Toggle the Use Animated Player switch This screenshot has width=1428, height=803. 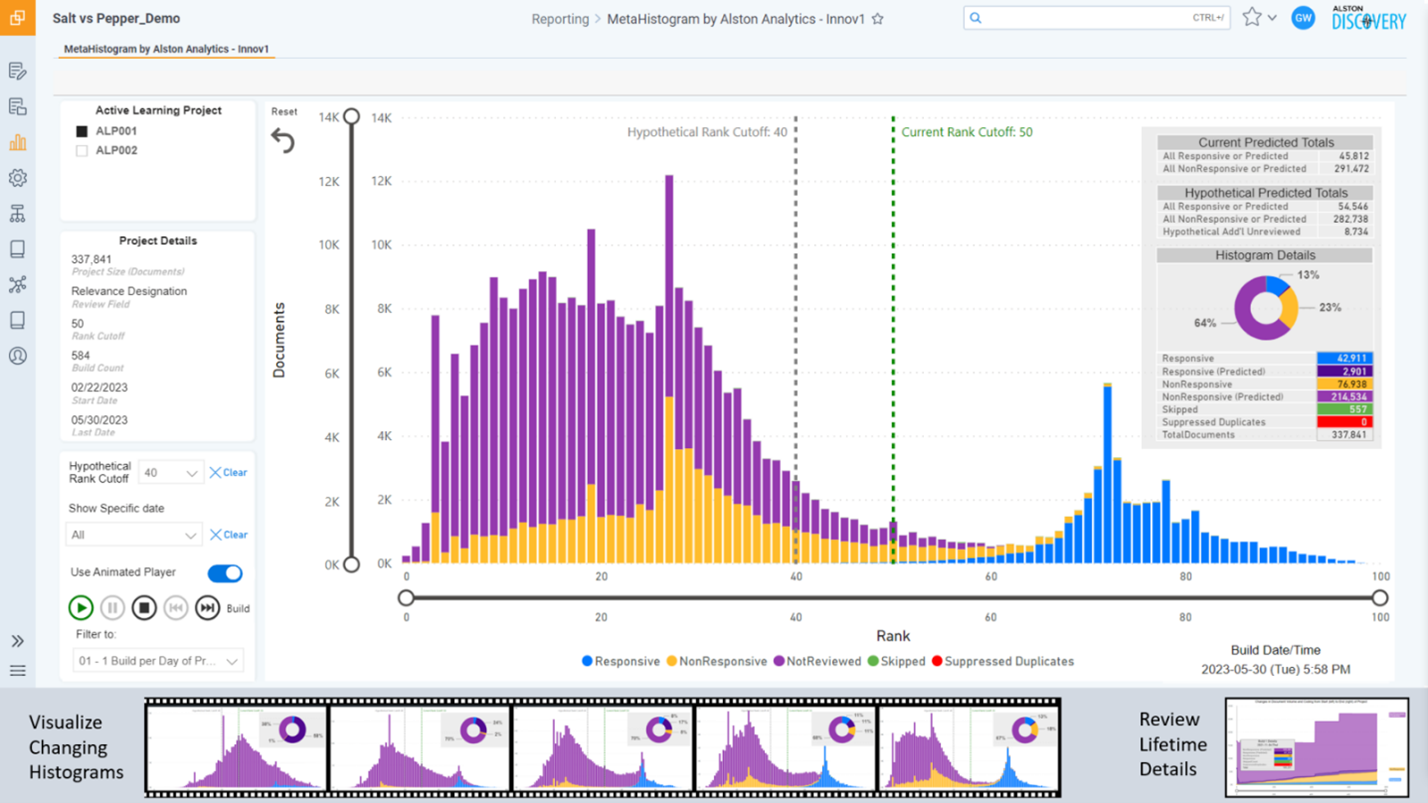click(225, 573)
